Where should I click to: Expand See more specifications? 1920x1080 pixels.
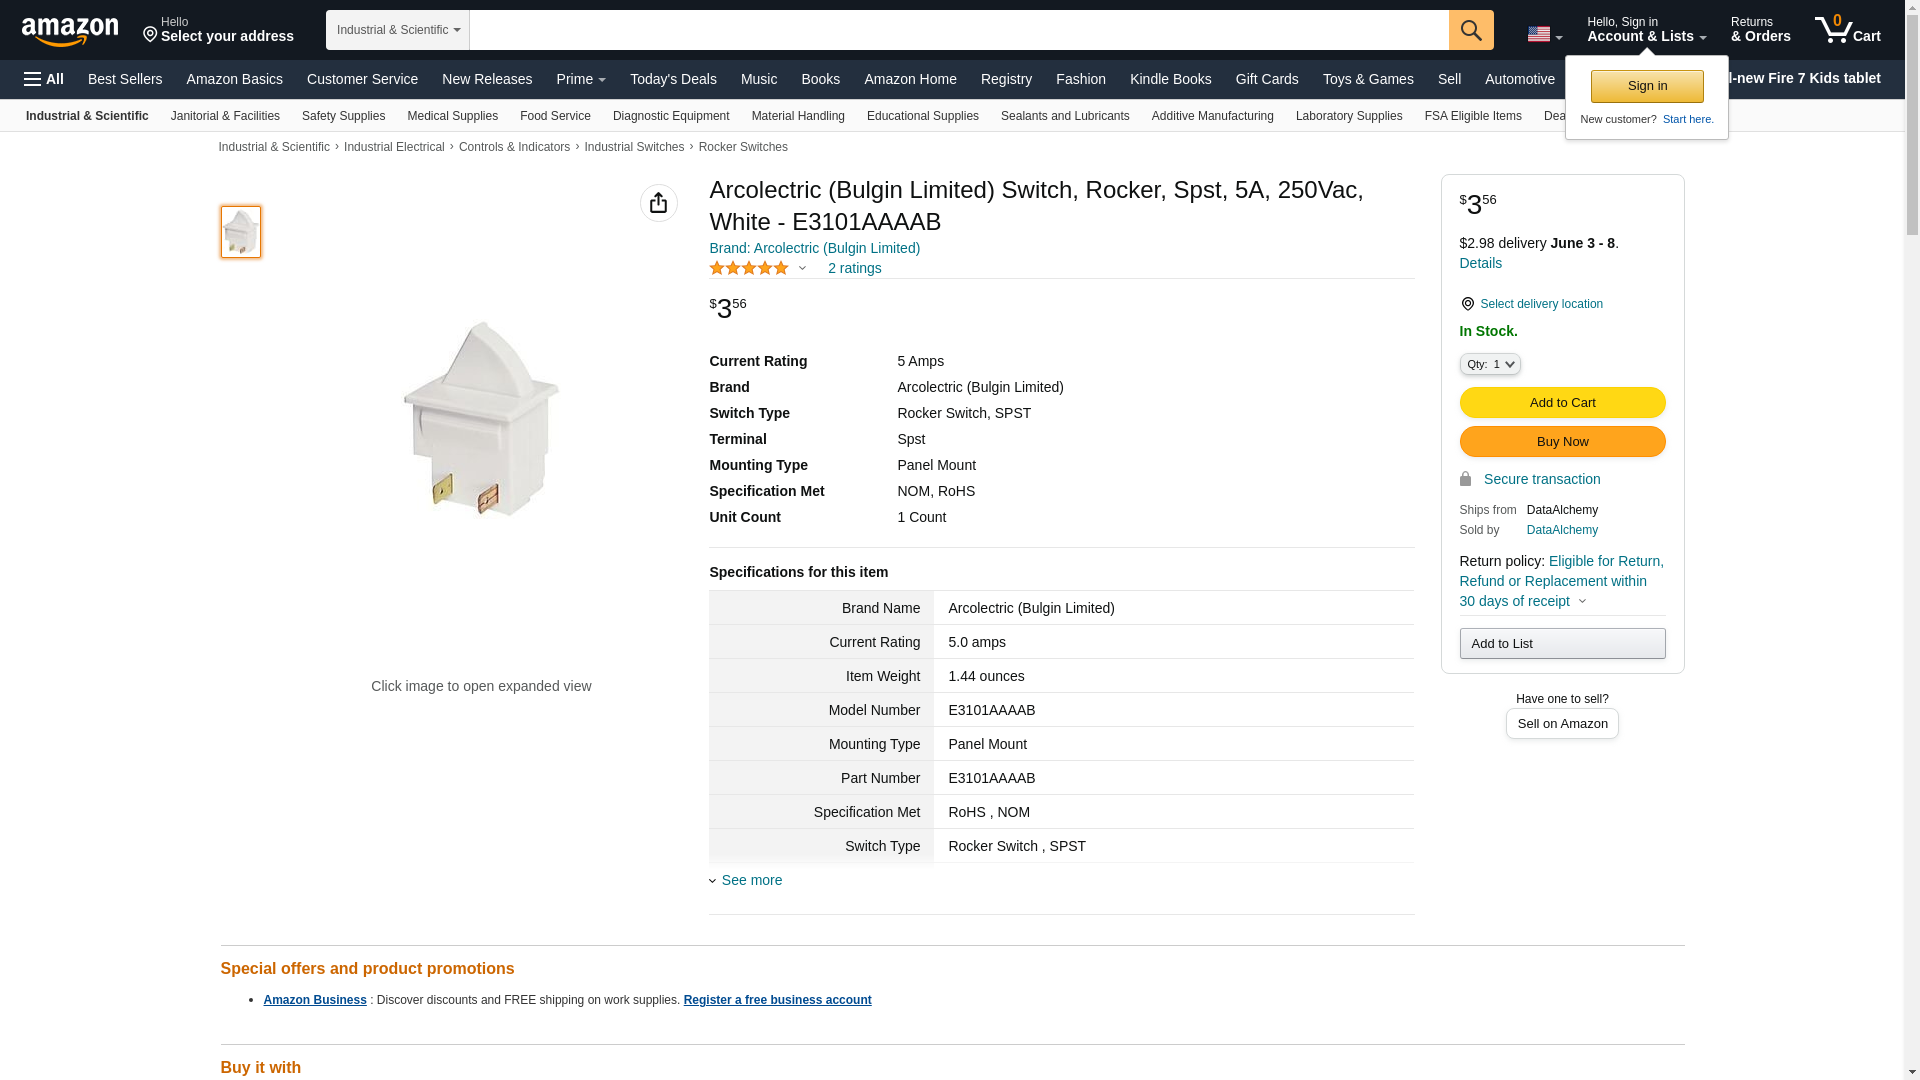point(751,880)
